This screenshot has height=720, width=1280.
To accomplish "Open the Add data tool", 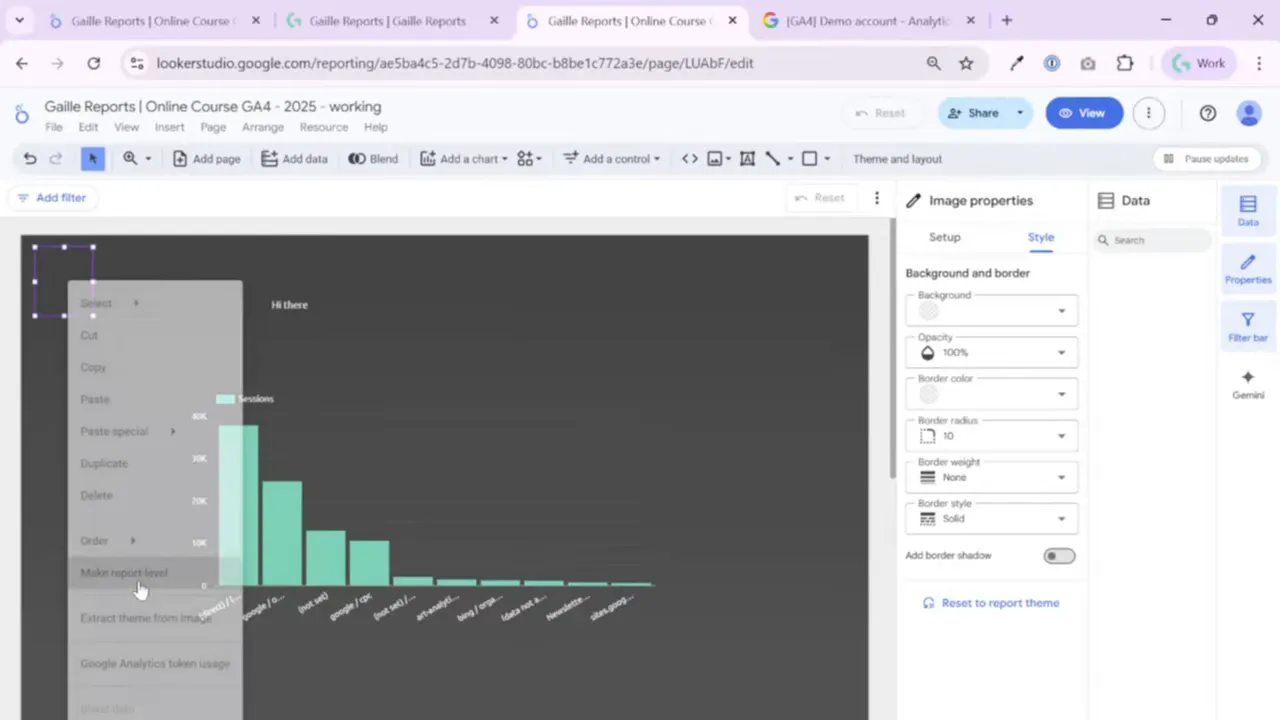I will [294, 158].
